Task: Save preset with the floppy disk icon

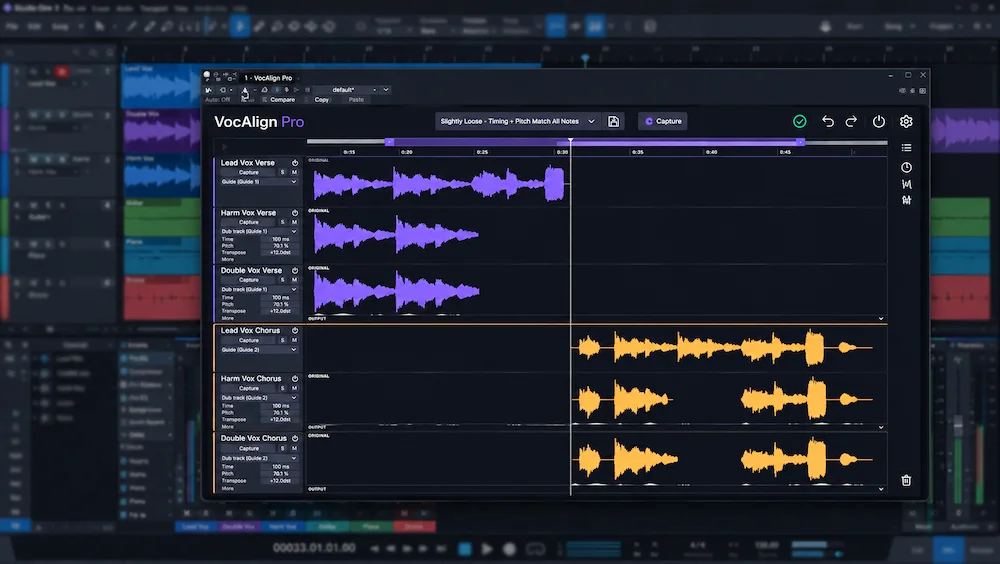Action: click(x=614, y=121)
